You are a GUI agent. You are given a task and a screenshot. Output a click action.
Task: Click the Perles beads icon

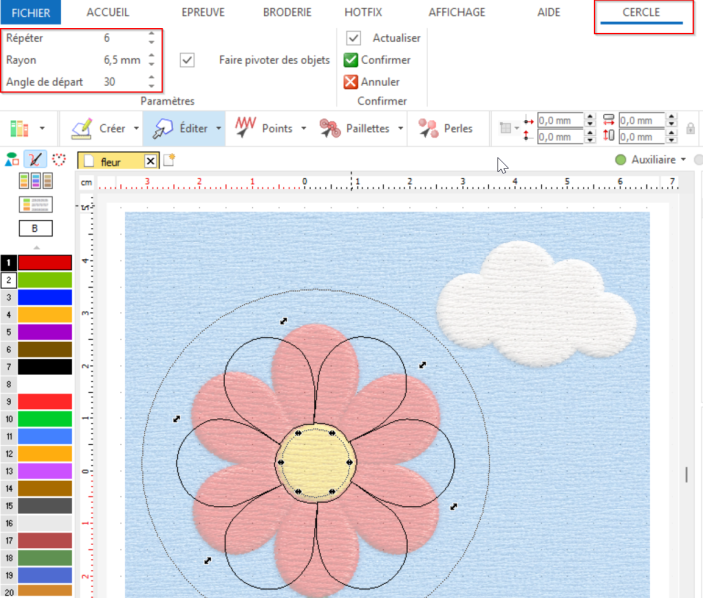tap(428, 128)
